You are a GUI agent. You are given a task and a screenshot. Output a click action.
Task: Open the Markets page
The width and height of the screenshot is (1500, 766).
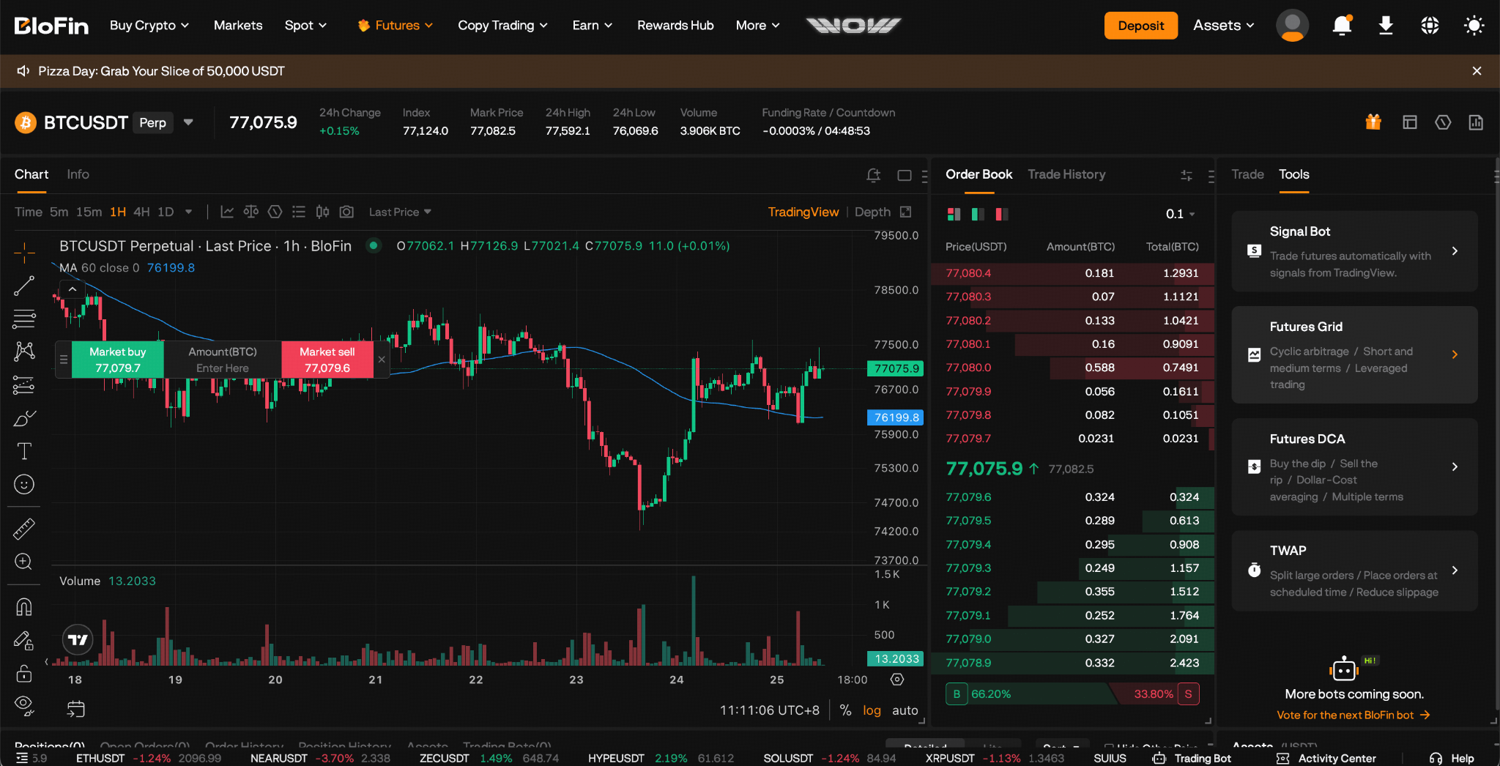238,25
